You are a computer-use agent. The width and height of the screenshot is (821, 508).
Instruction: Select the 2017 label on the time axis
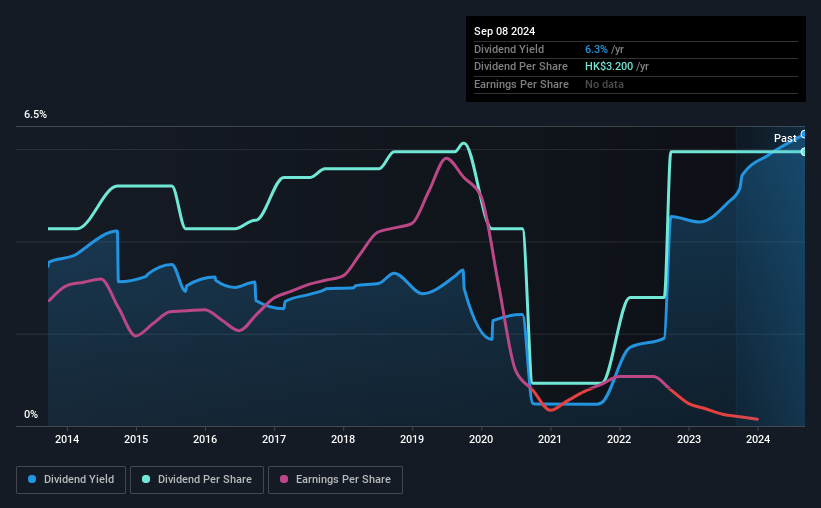point(274,439)
